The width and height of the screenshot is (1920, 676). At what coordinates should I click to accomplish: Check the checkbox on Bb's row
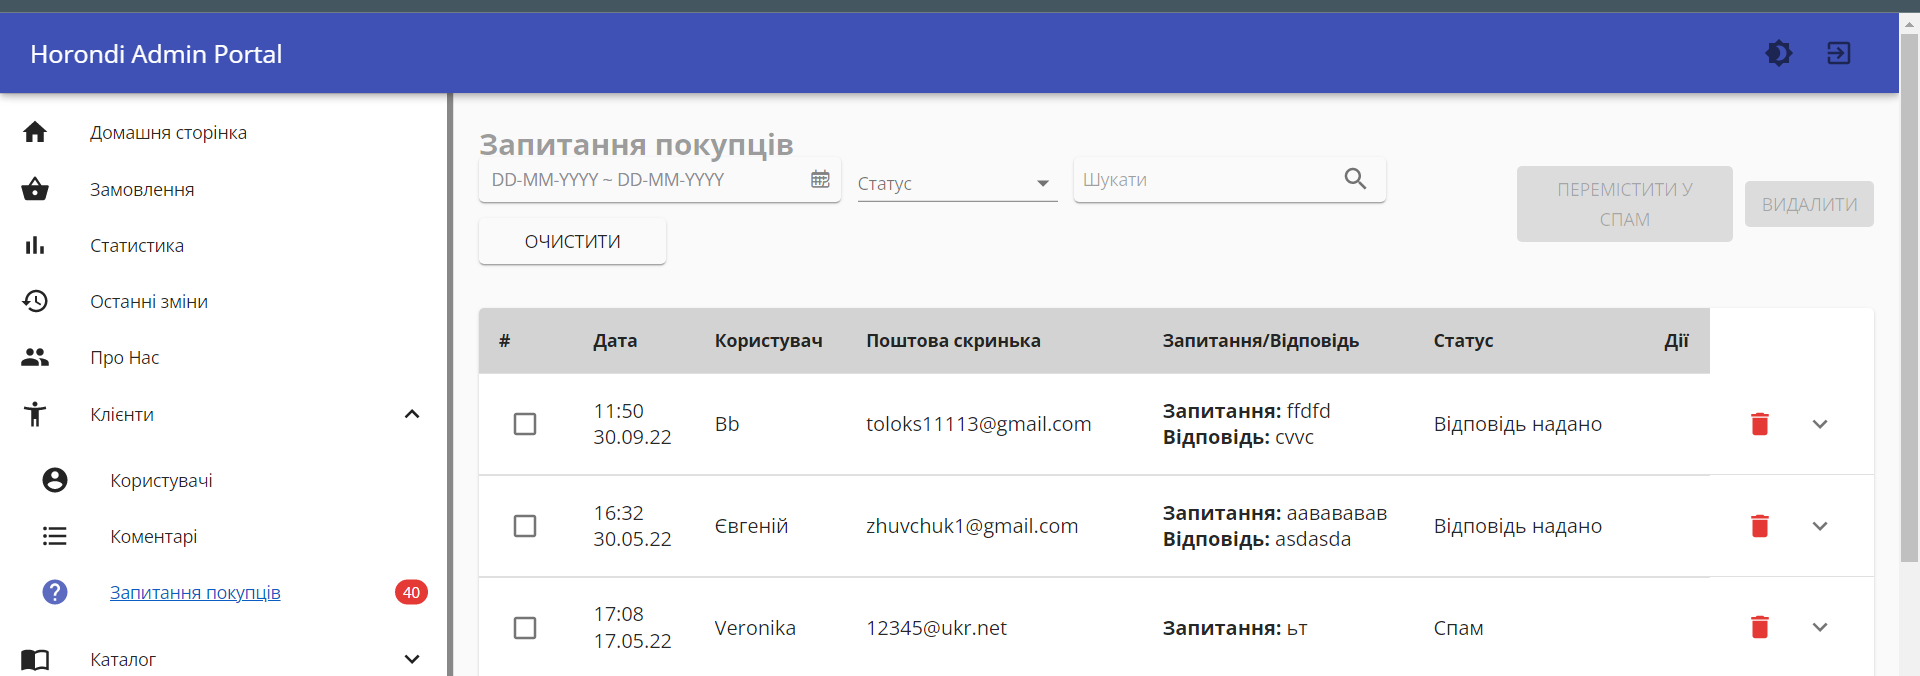pos(525,424)
